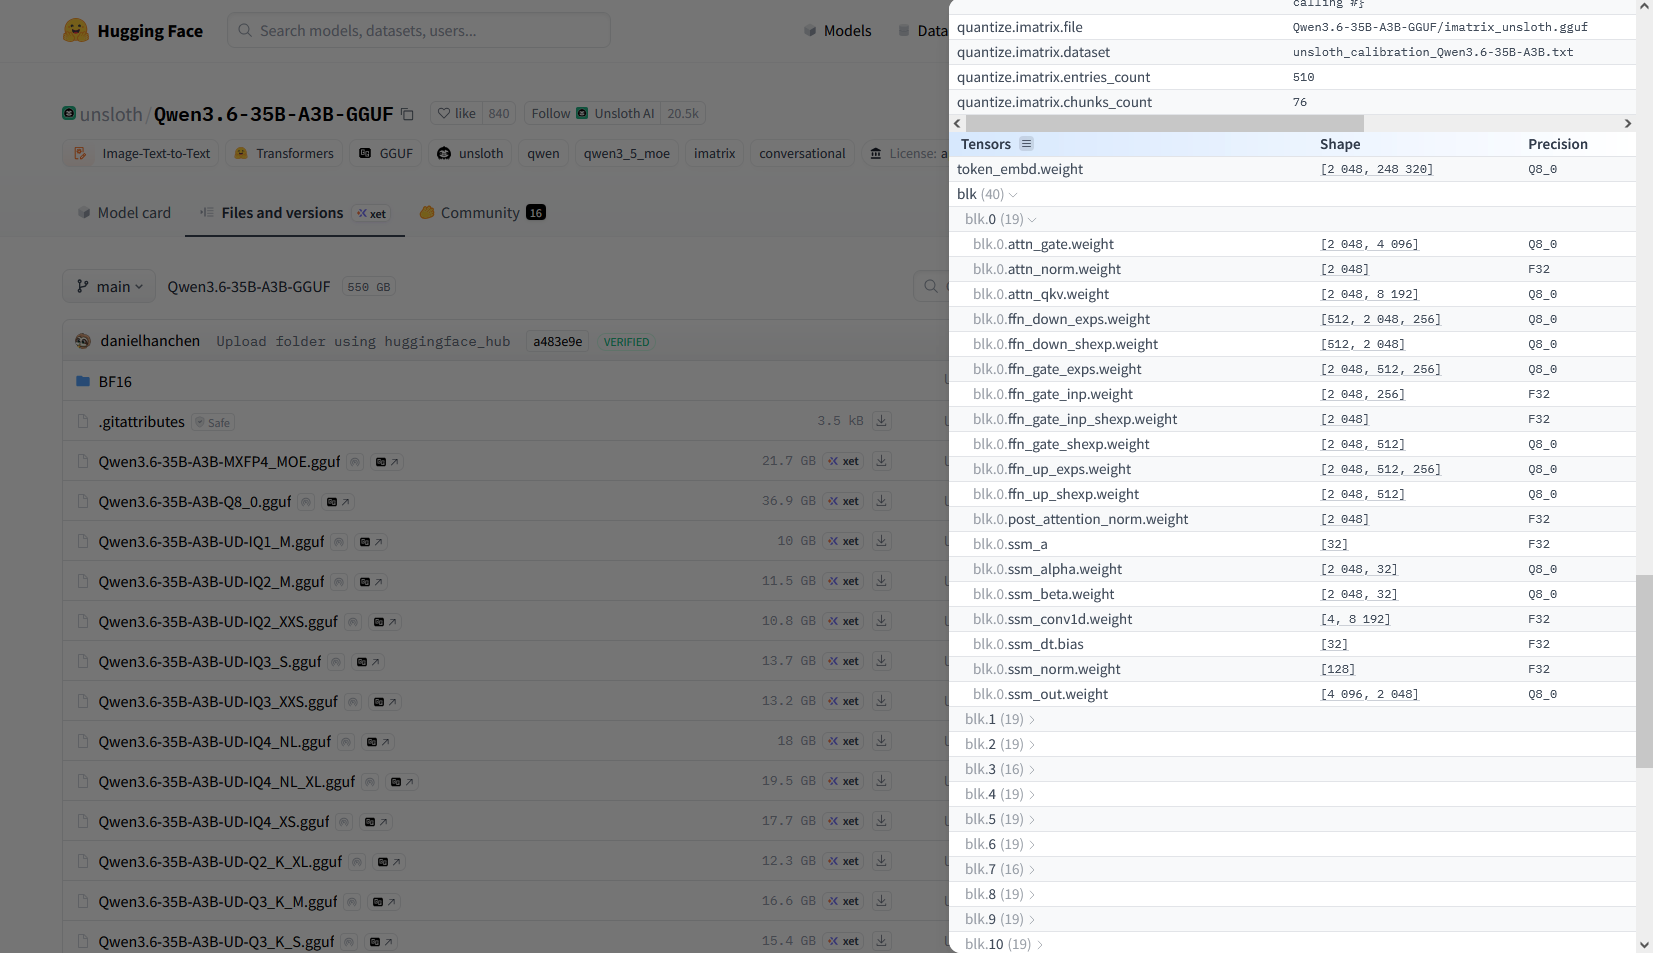Click the left arrow of horizontal scrollbar
The width and height of the screenshot is (1653, 953).
click(957, 123)
